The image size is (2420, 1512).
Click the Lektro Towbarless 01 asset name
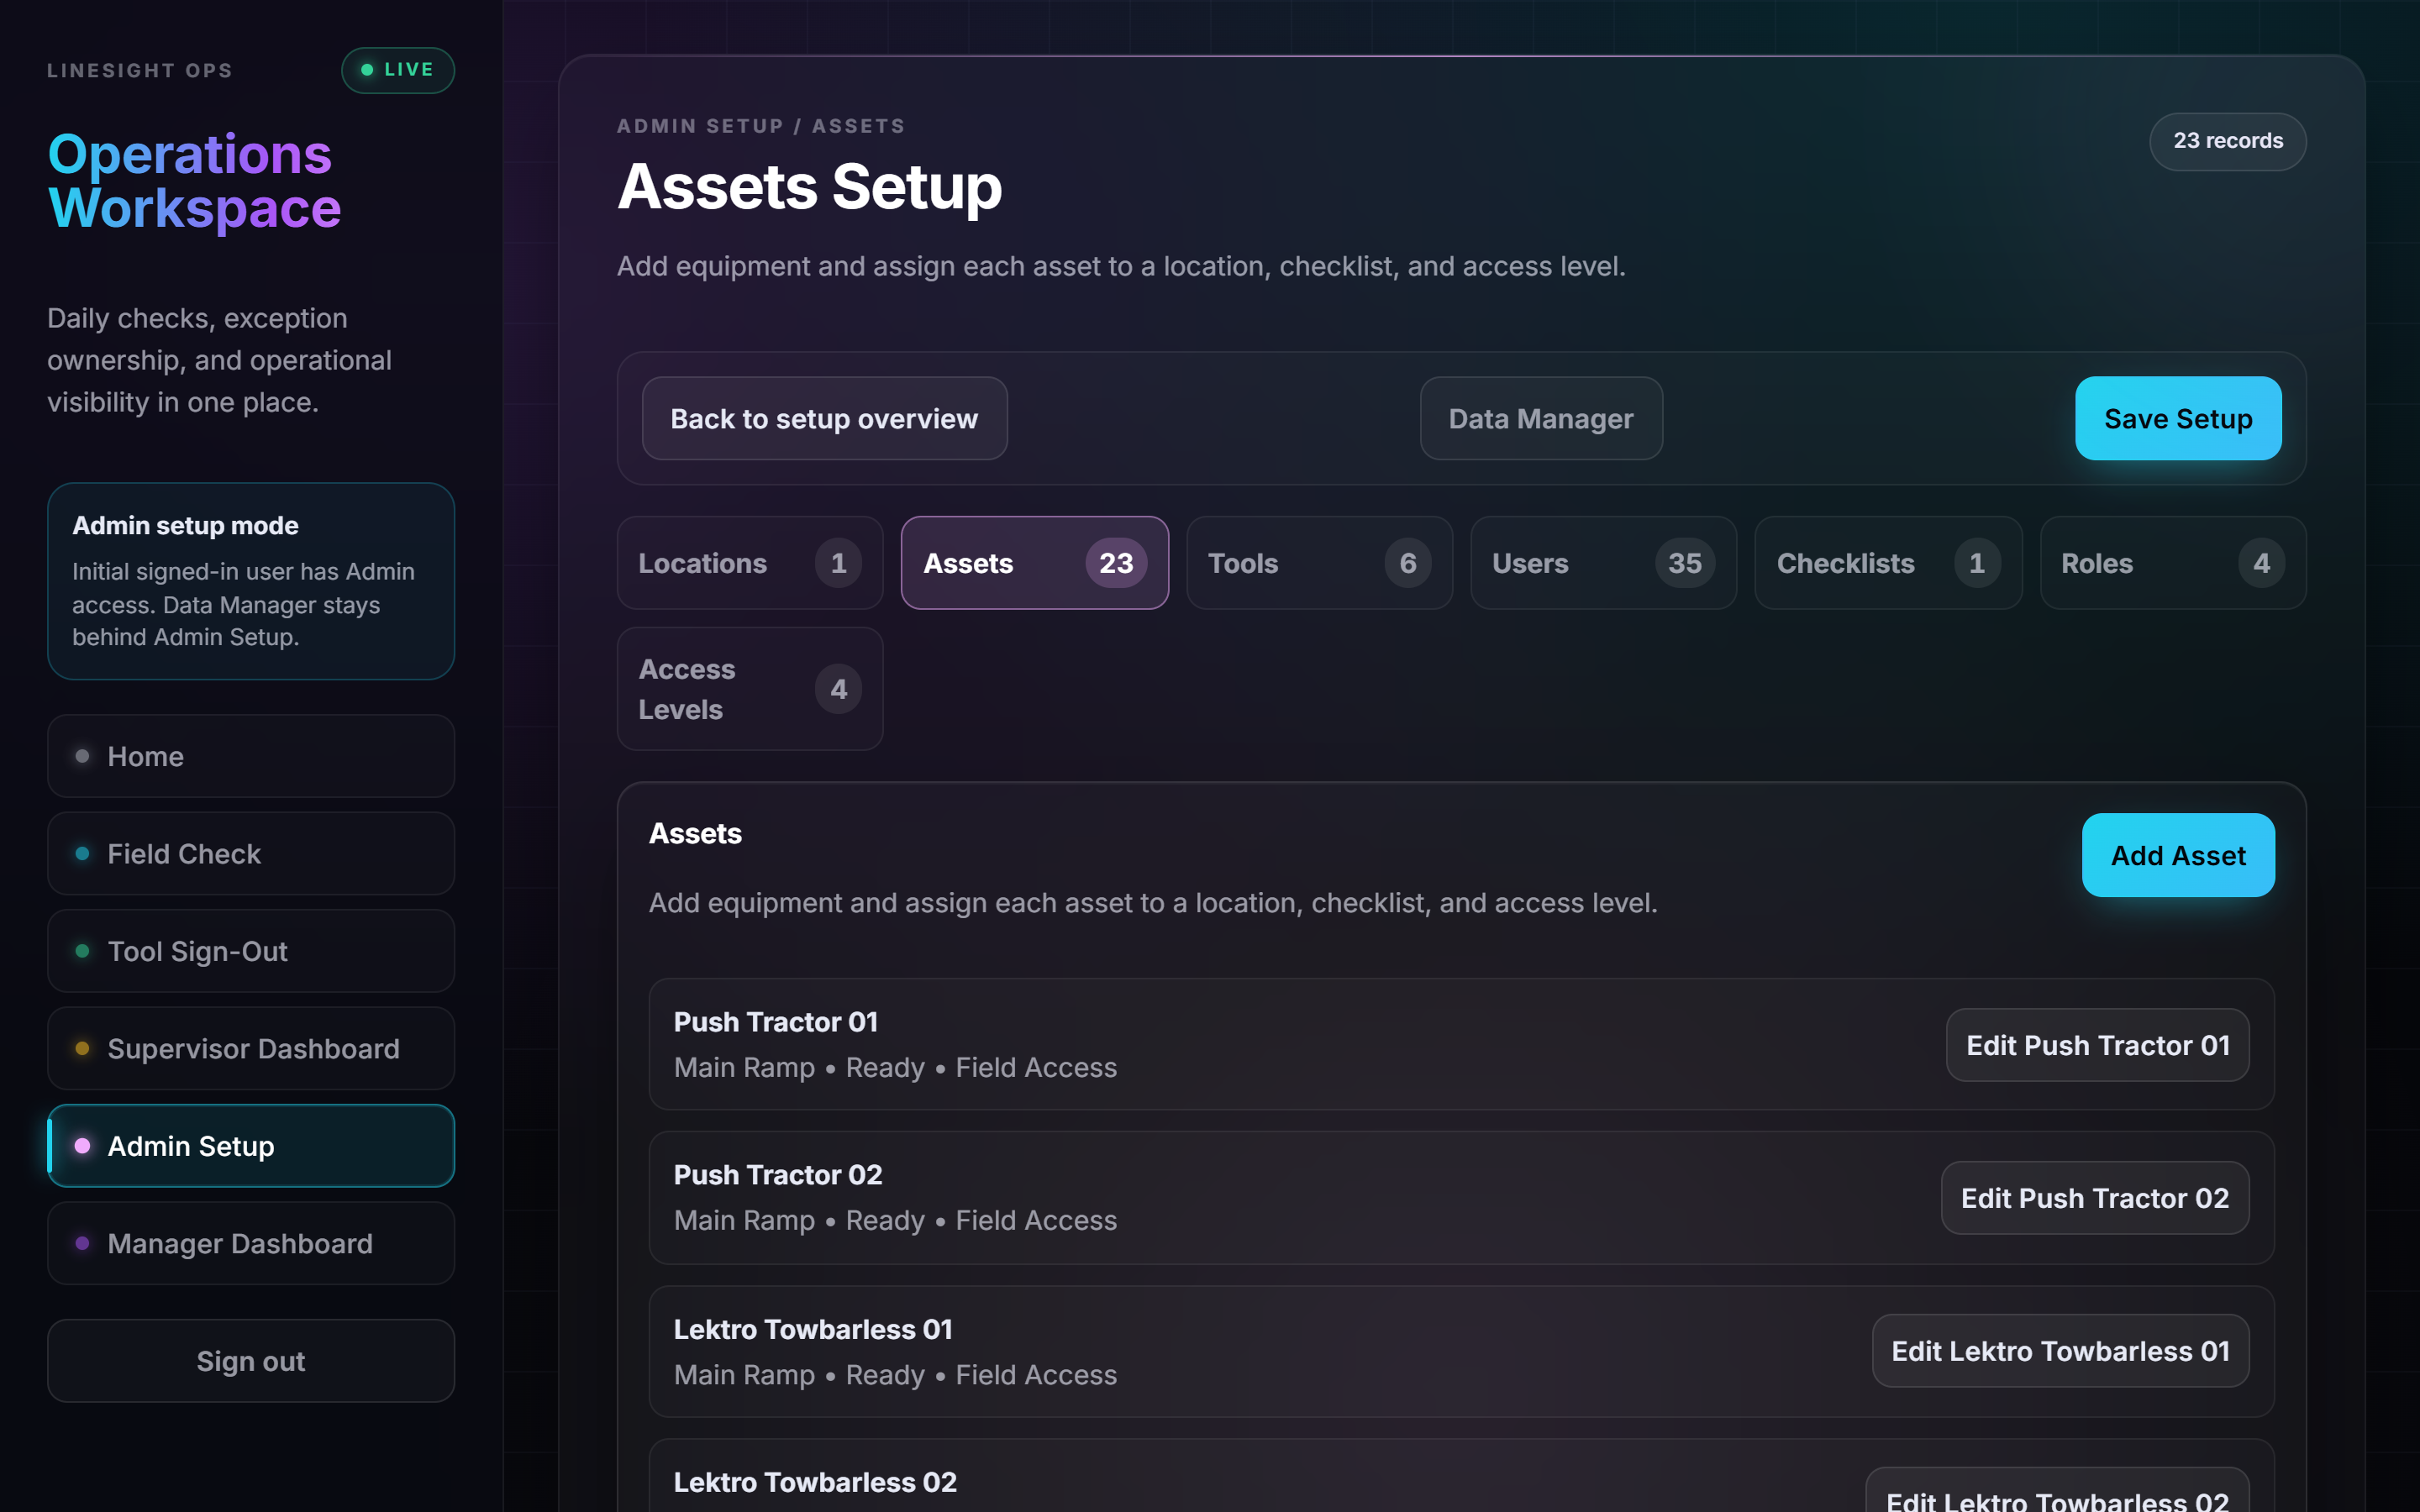[813, 1329]
